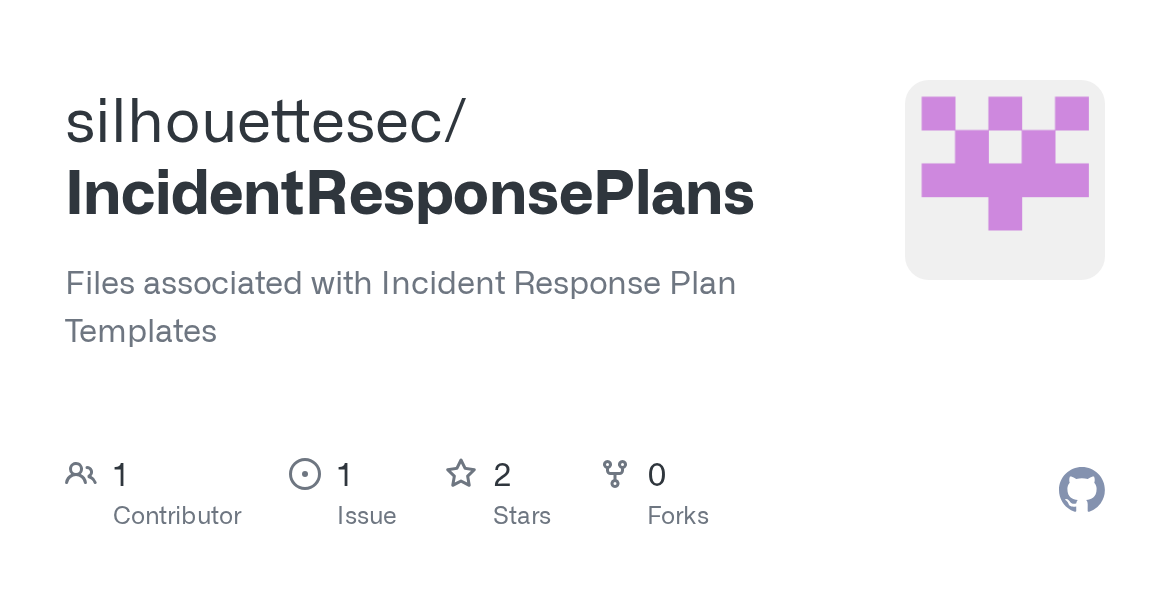Click the "Files associated with Incident Response Plan" line
Viewport: 1170px width, 600px height.
tap(400, 283)
